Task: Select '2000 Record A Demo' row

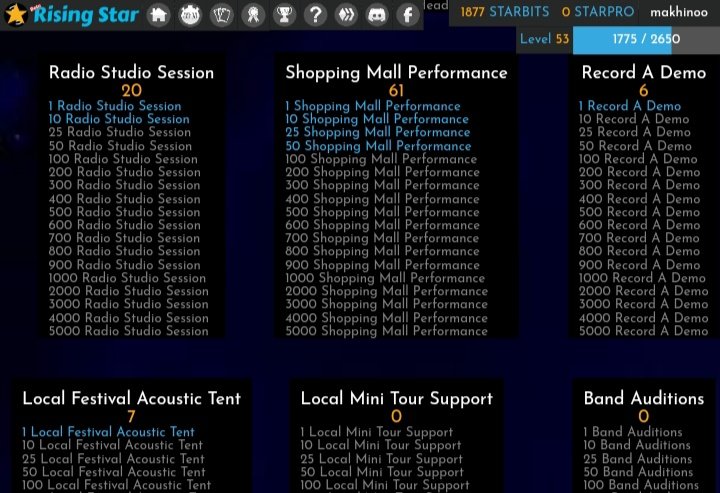Action: (643, 291)
